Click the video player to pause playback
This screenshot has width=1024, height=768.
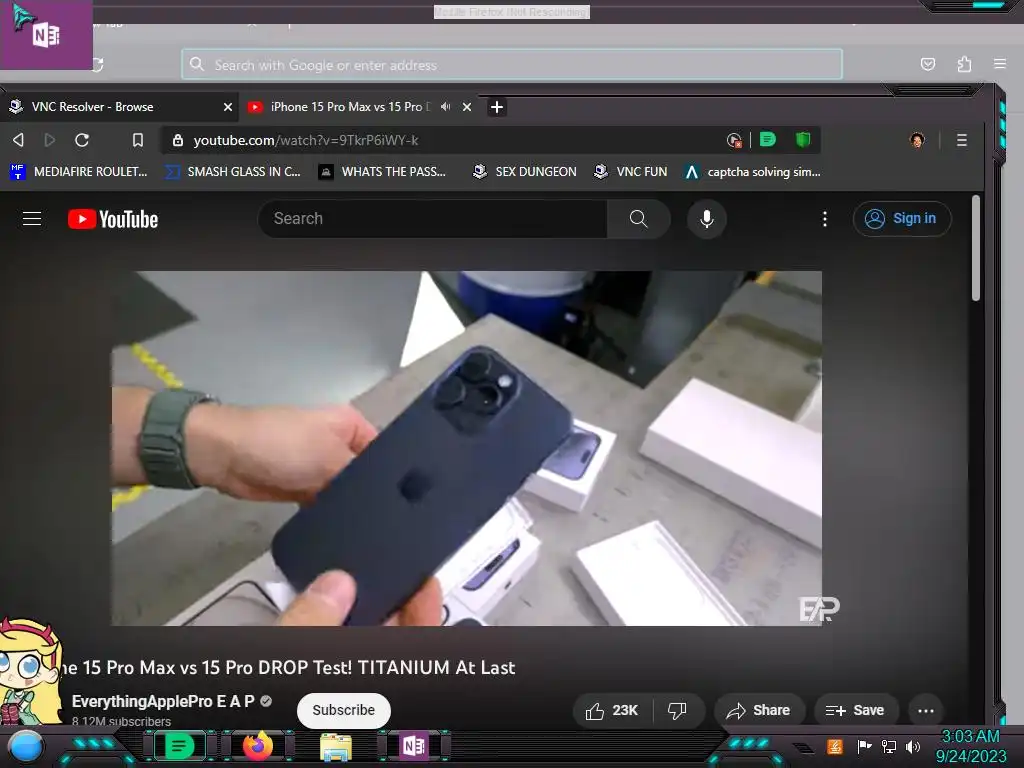click(466, 449)
